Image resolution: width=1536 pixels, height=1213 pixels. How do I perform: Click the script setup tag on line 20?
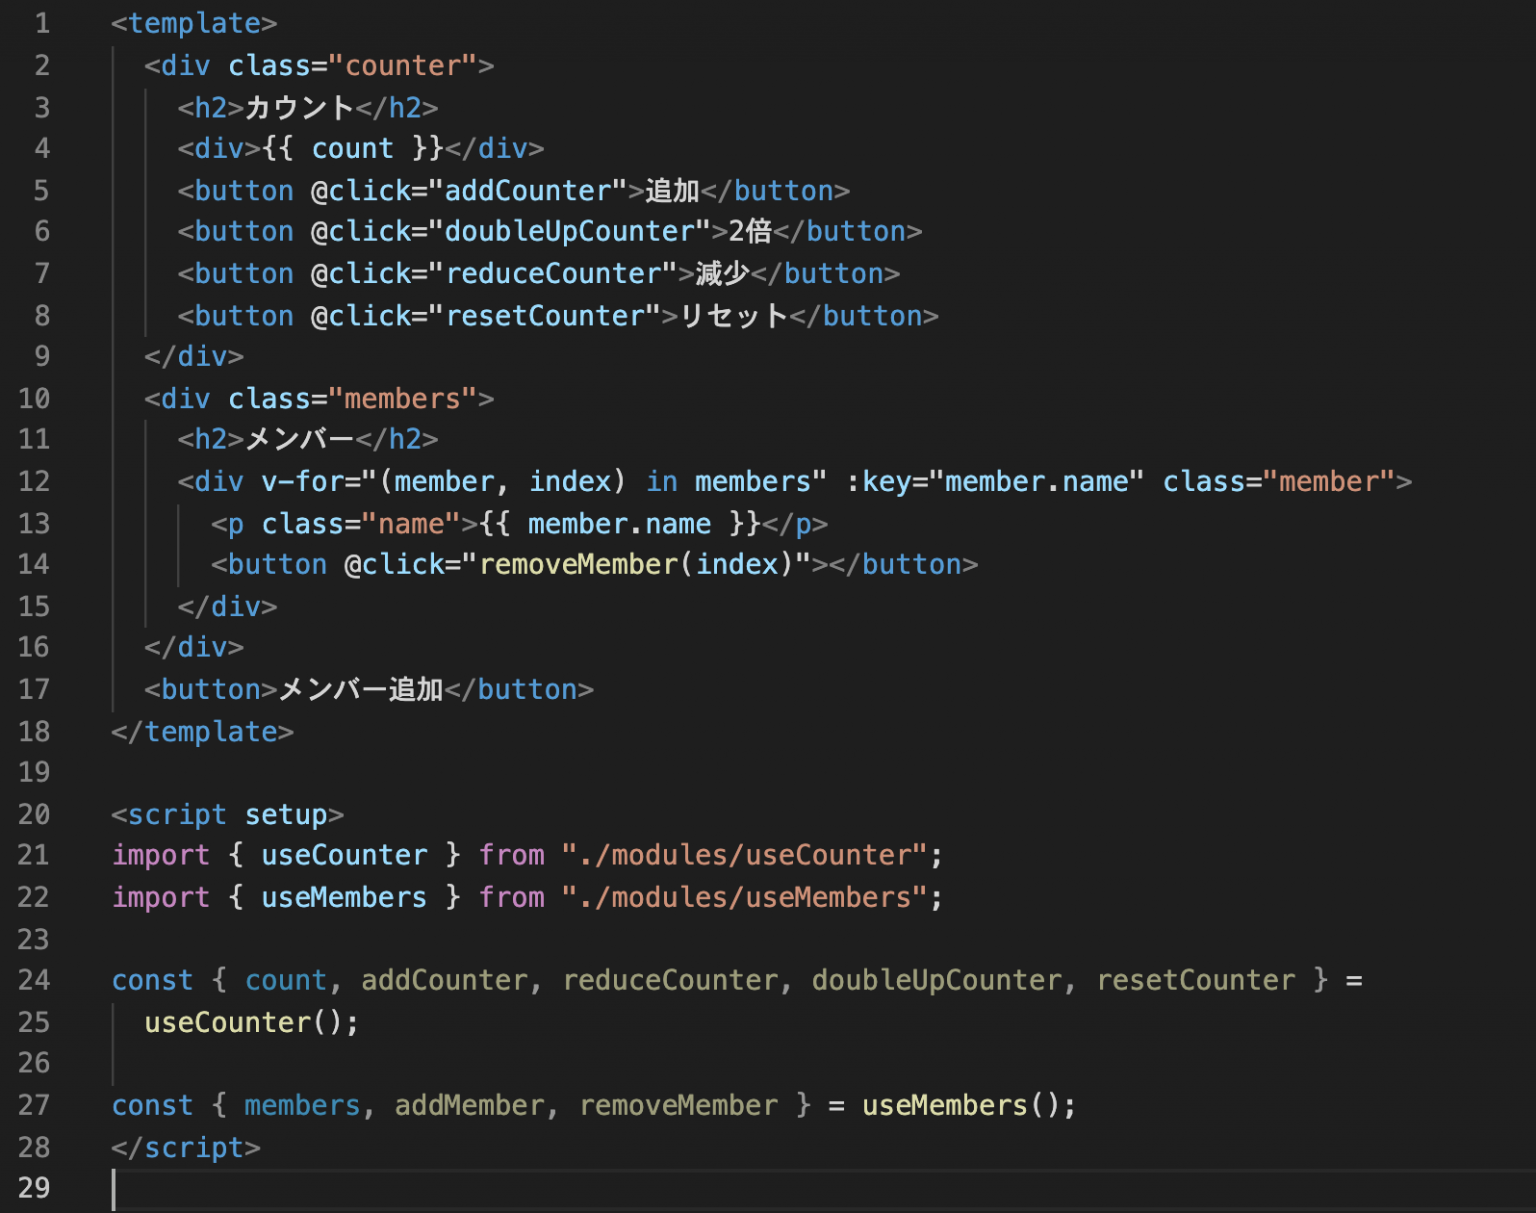(x=226, y=814)
